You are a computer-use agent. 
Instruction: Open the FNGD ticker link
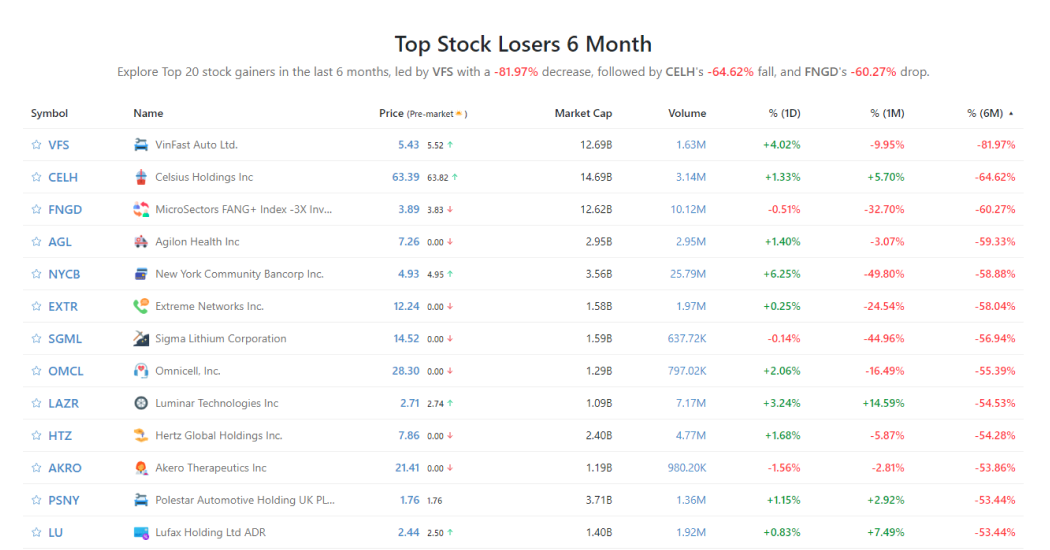point(65,209)
